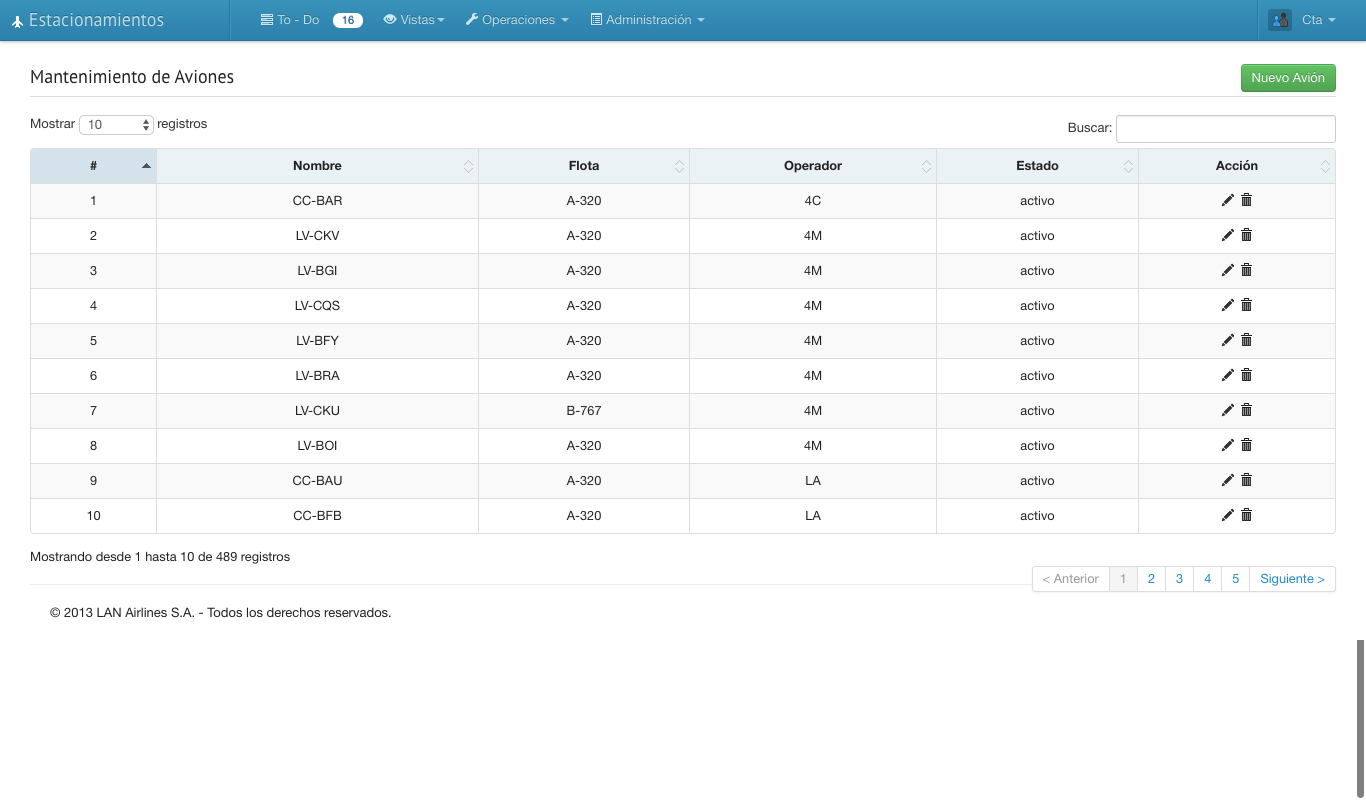Go to pagination page 5
Viewport: 1366px width, 800px height.
[x=1235, y=579]
